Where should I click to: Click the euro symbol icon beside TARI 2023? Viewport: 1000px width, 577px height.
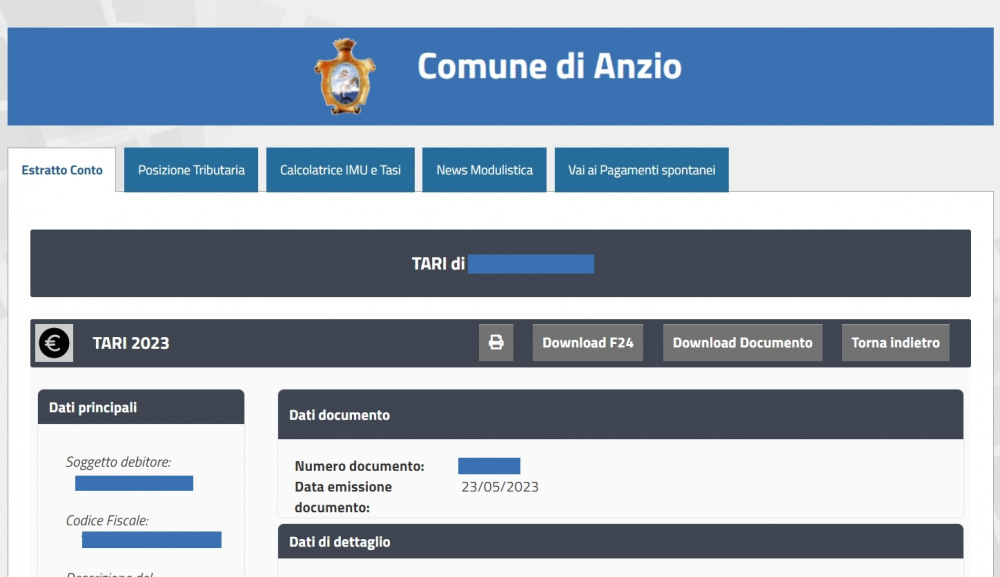(x=54, y=343)
